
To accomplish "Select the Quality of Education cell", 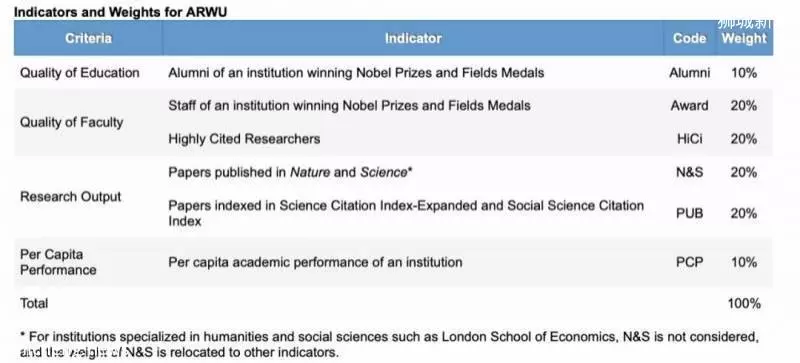I will [80, 73].
